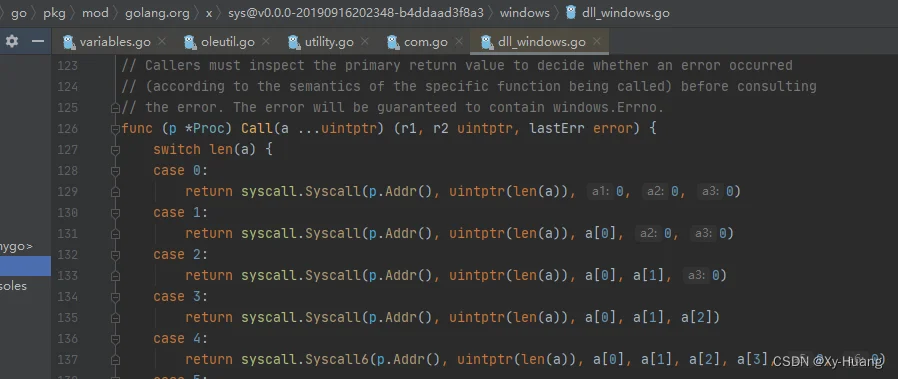This screenshot has height=379, width=898.
Task: Click the gopher icon on oleutil.go tab
Action: (x=191, y=42)
